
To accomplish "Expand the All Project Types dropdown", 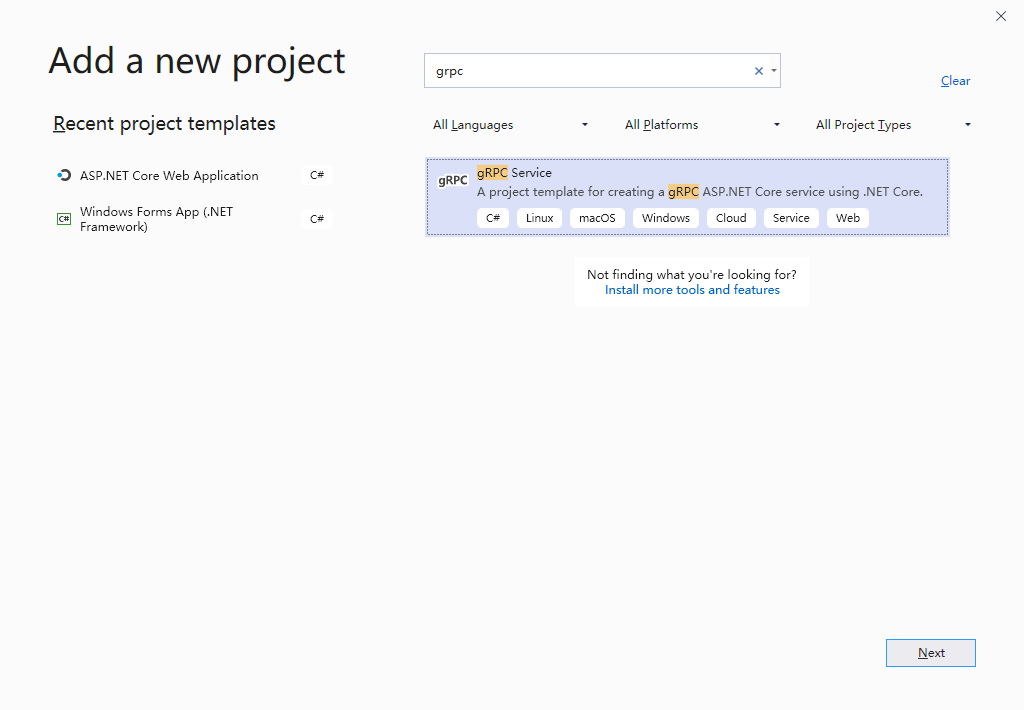I will tap(893, 125).
